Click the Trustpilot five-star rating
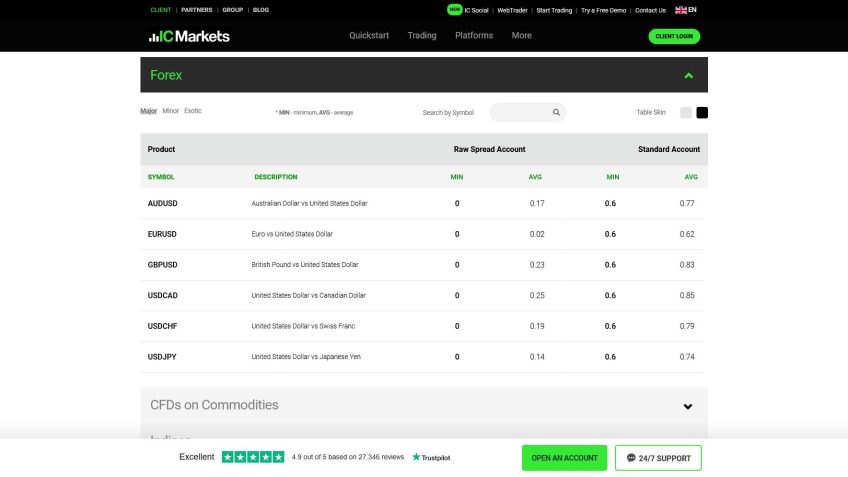This screenshot has width=848, height=477. (252, 457)
